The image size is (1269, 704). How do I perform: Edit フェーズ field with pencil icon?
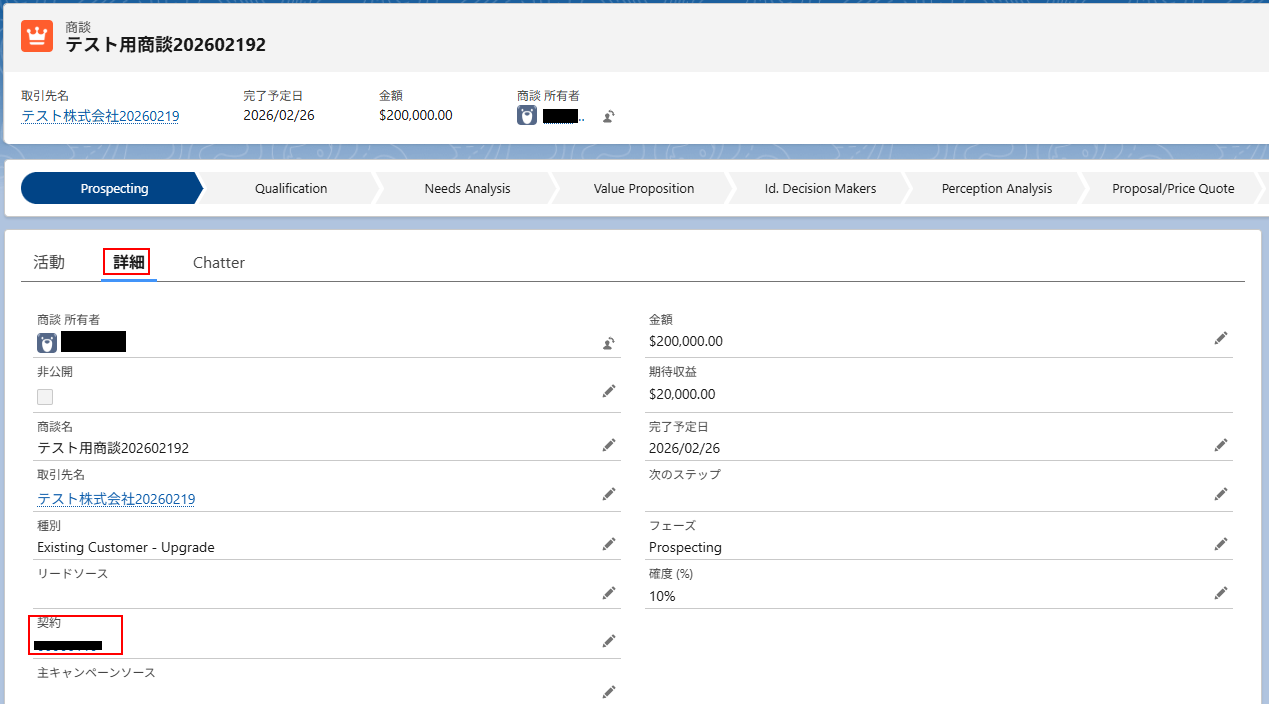click(1220, 544)
